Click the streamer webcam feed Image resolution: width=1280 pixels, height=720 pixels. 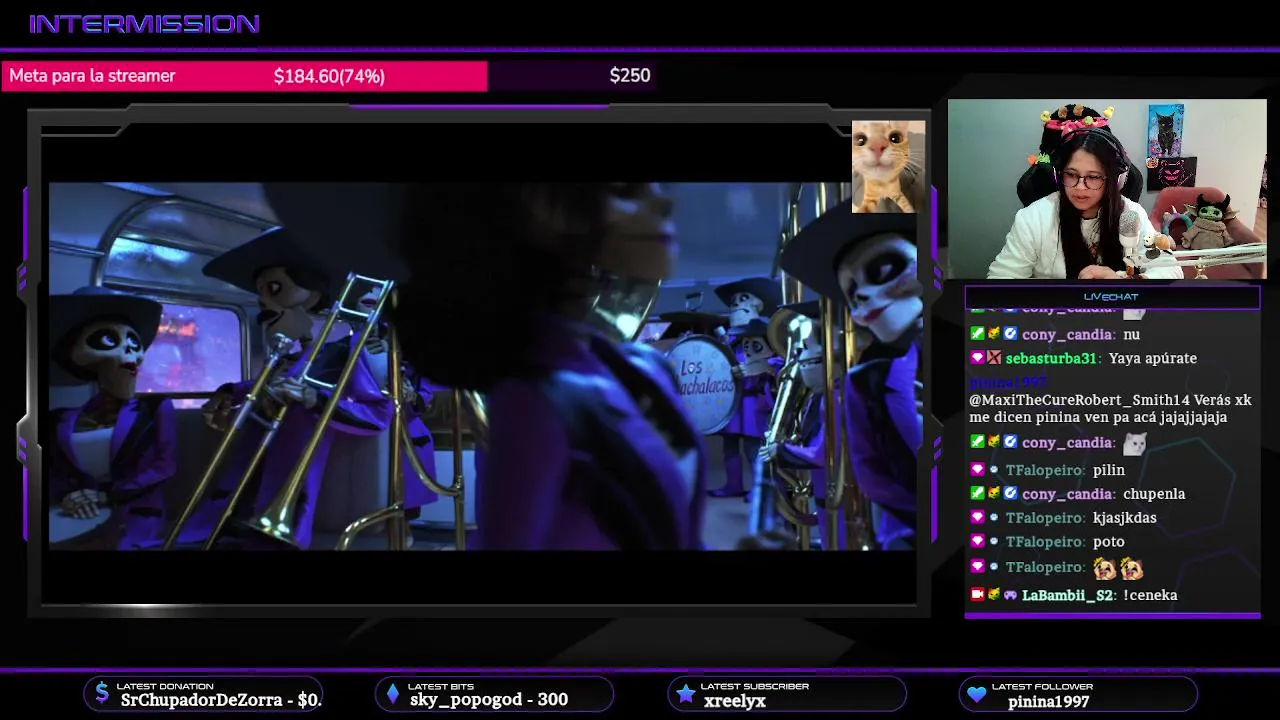[1107, 189]
